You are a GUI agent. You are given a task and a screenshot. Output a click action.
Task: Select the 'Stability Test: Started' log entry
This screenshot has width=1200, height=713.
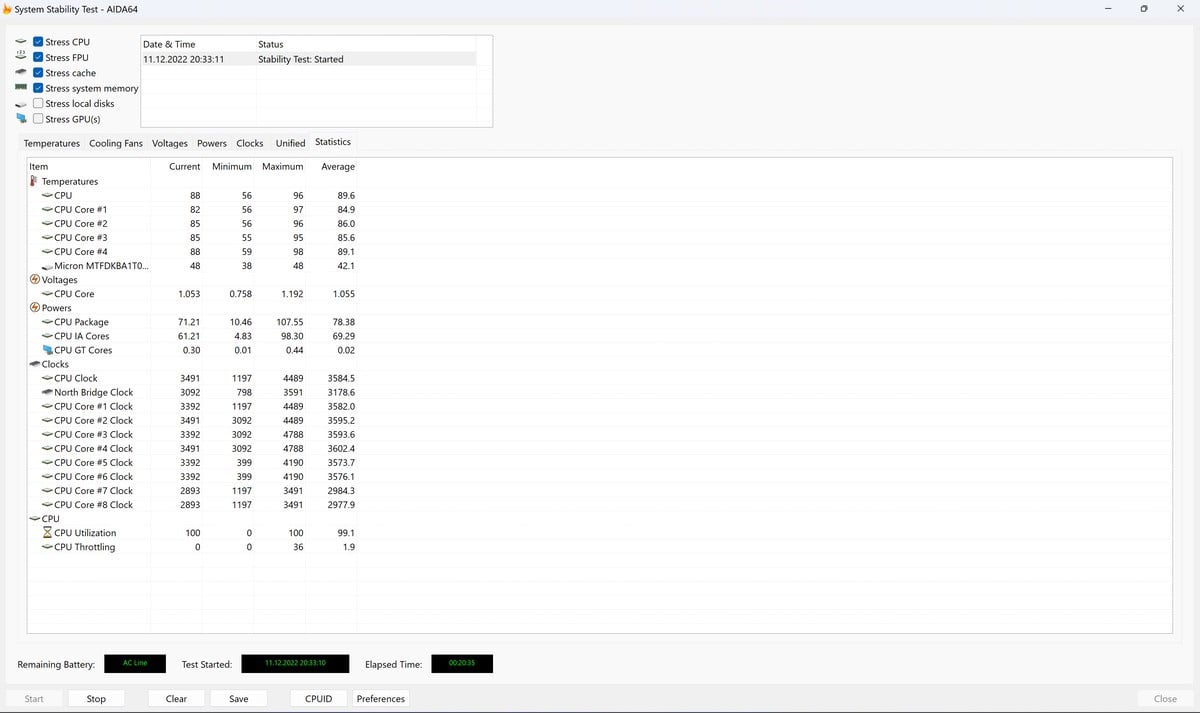(x=308, y=59)
